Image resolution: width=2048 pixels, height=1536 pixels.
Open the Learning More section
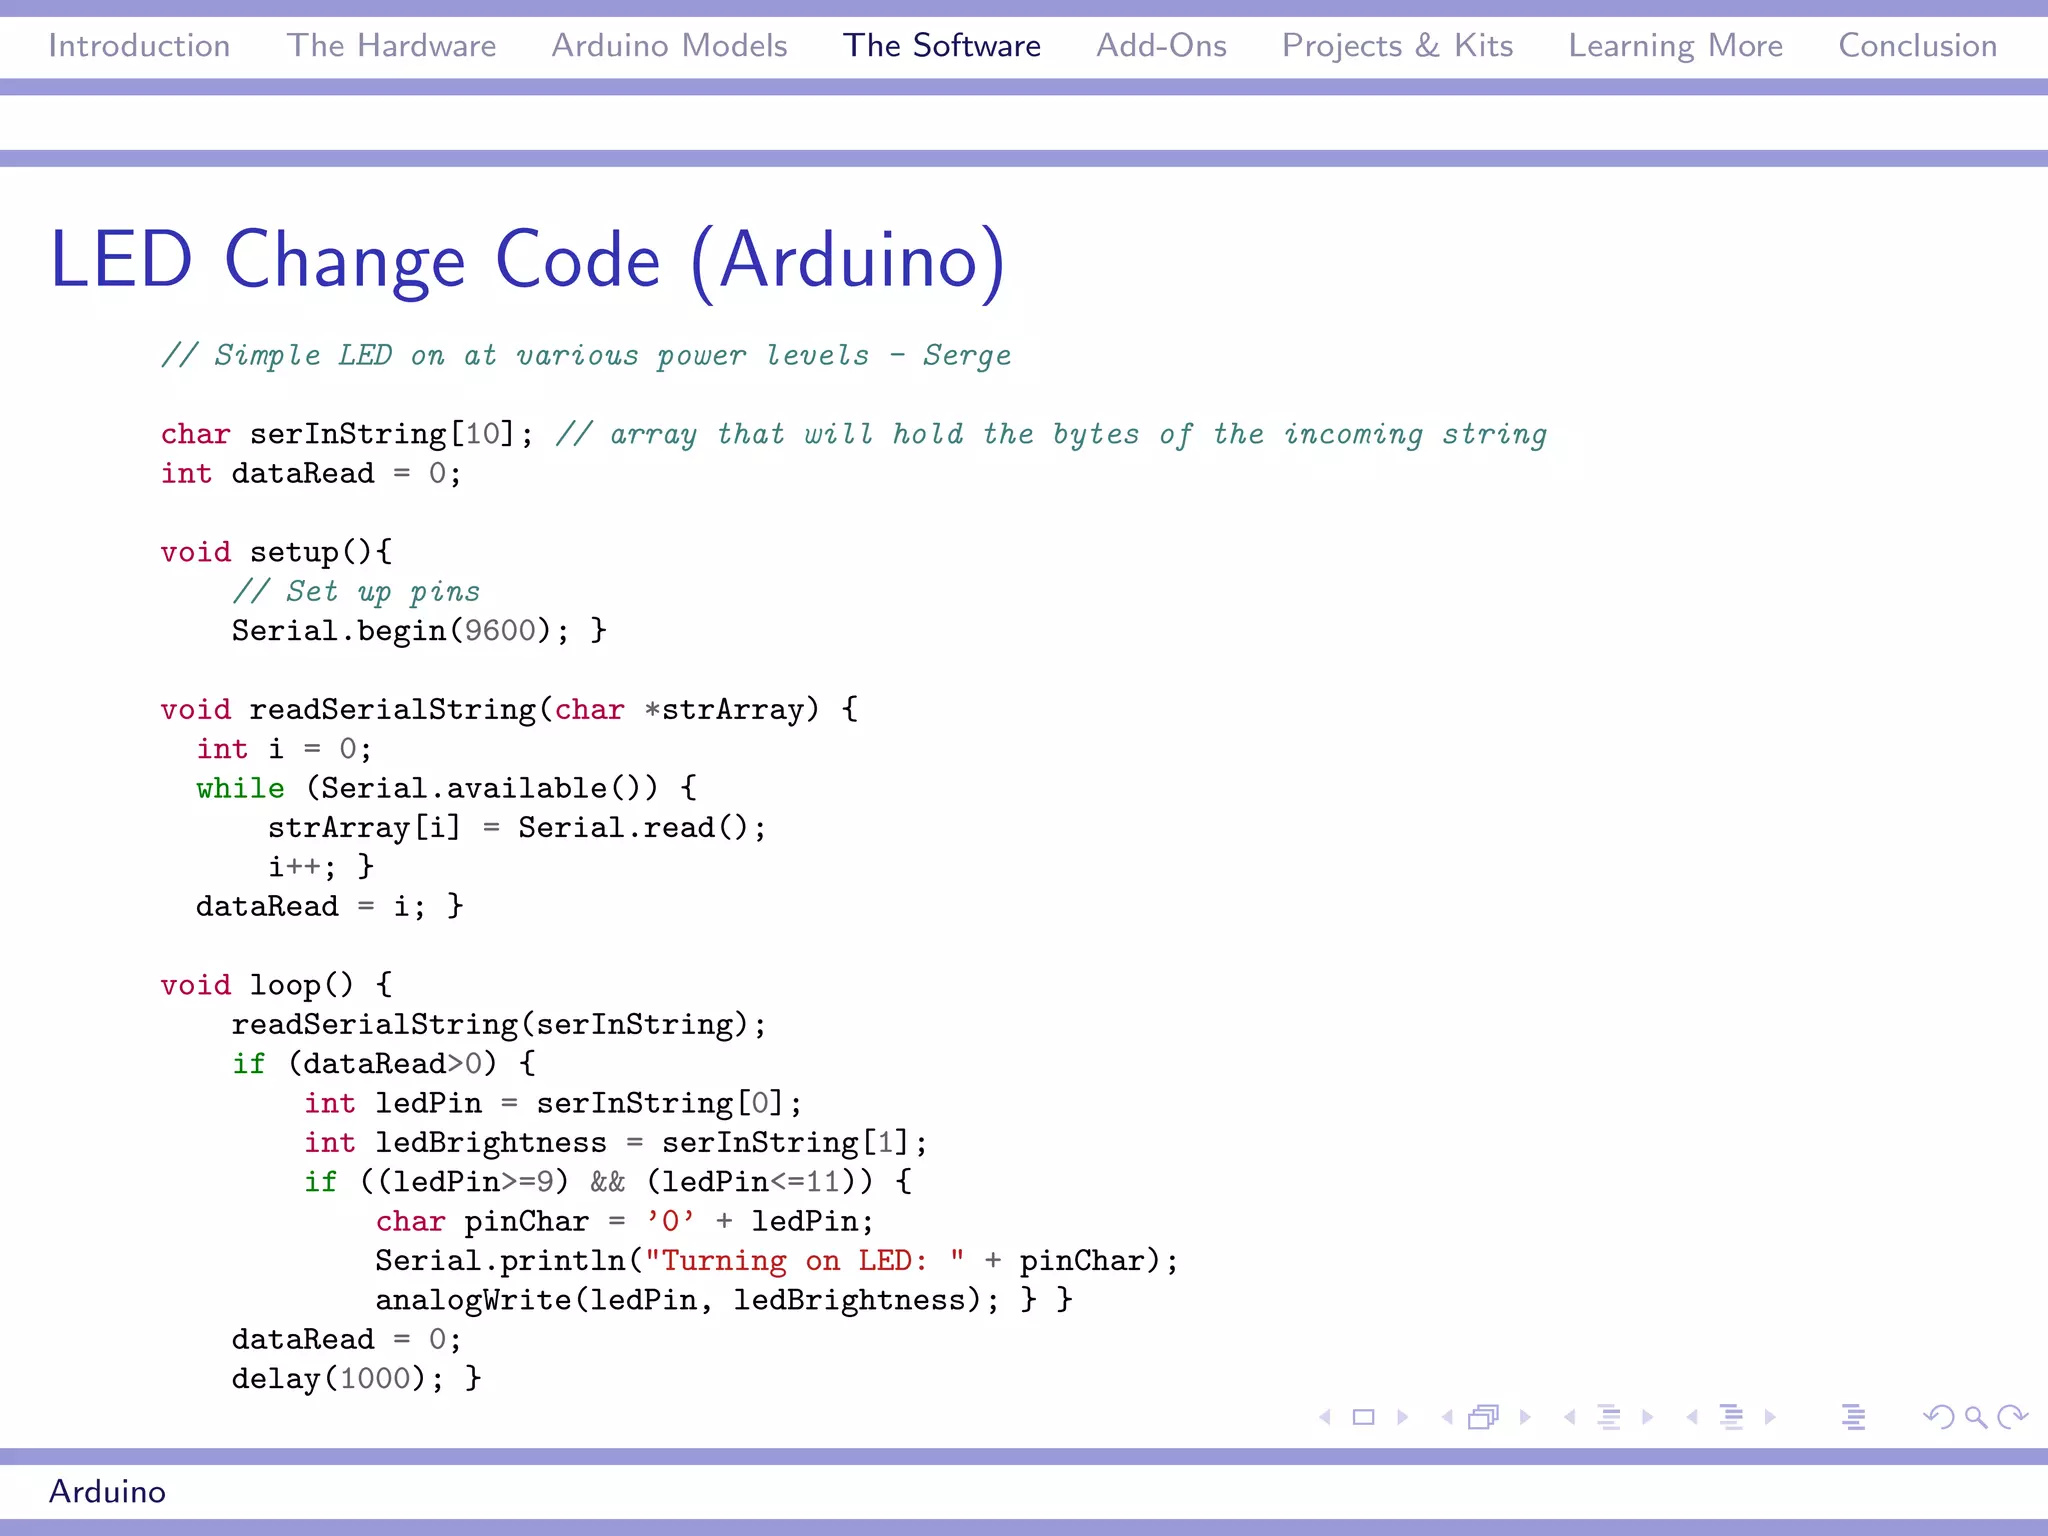1675,46
